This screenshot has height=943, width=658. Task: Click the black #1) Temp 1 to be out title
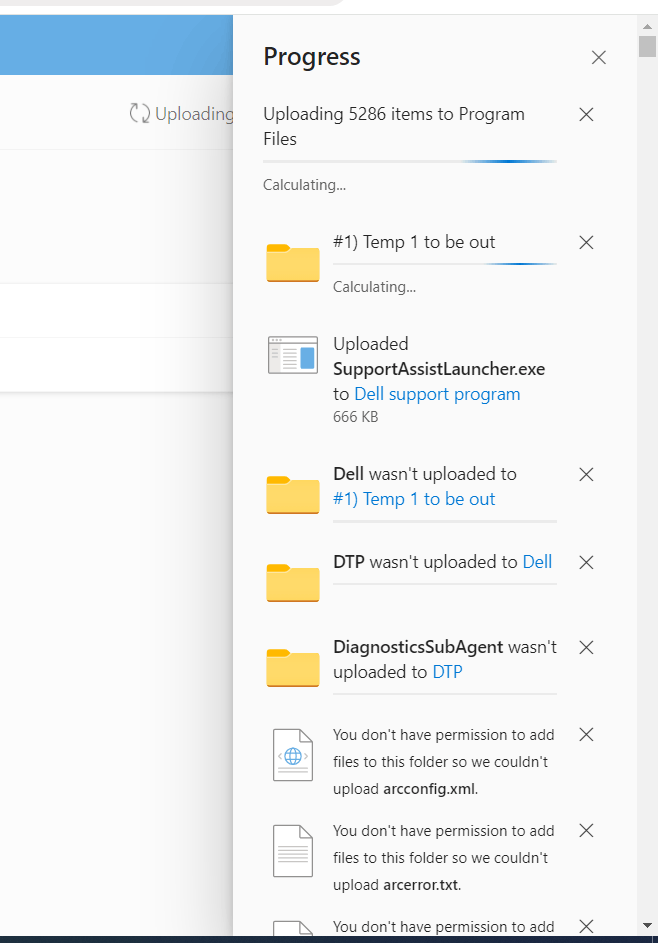click(414, 242)
